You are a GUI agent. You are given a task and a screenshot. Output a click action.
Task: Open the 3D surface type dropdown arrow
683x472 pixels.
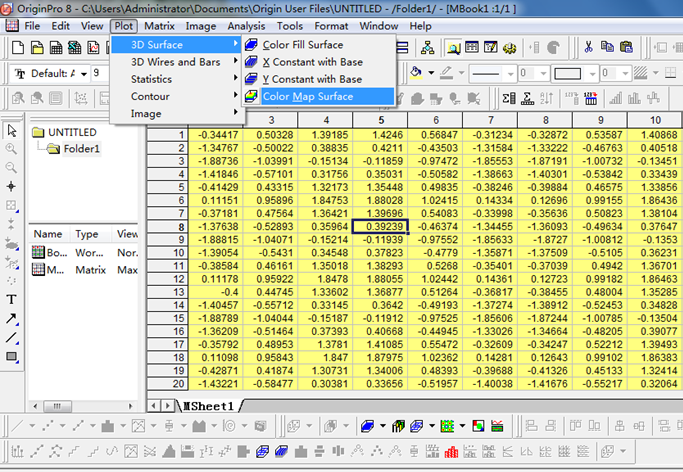pyautogui.click(x=383, y=426)
